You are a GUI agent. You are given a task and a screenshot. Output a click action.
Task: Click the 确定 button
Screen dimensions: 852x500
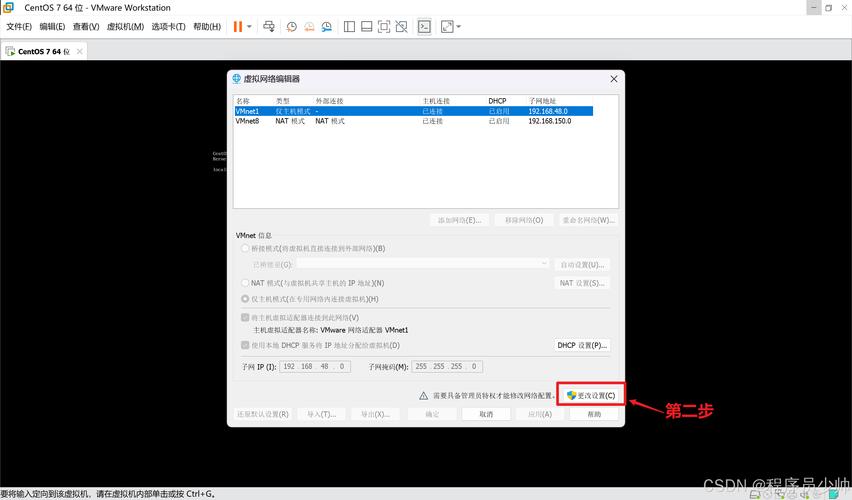(433, 414)
